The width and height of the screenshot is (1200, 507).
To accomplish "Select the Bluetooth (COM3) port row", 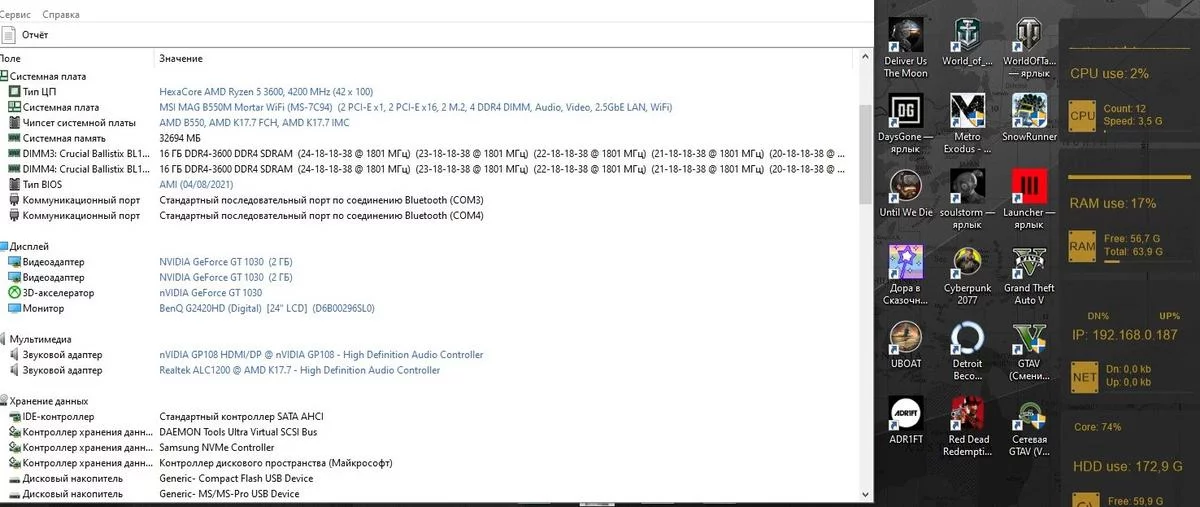I will click(x=321, y=200).
